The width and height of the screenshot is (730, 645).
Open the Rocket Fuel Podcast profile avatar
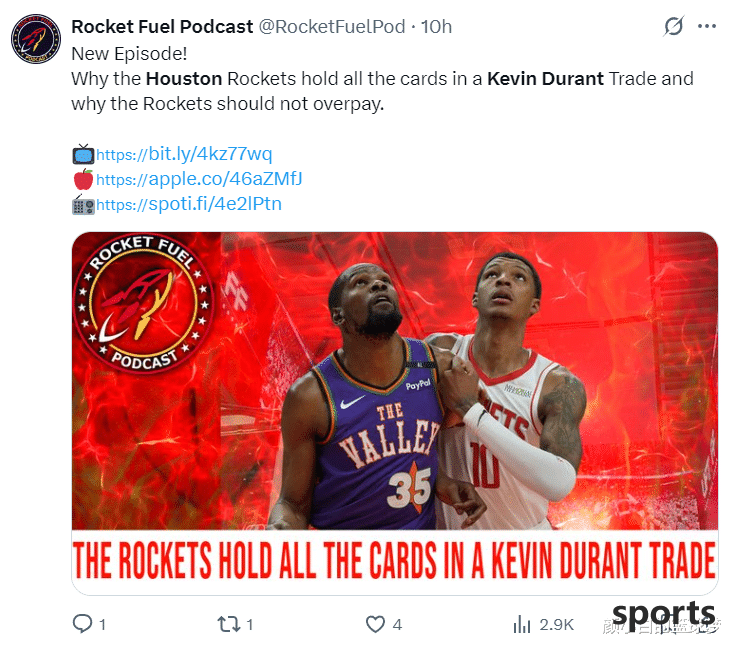[36, 39]
